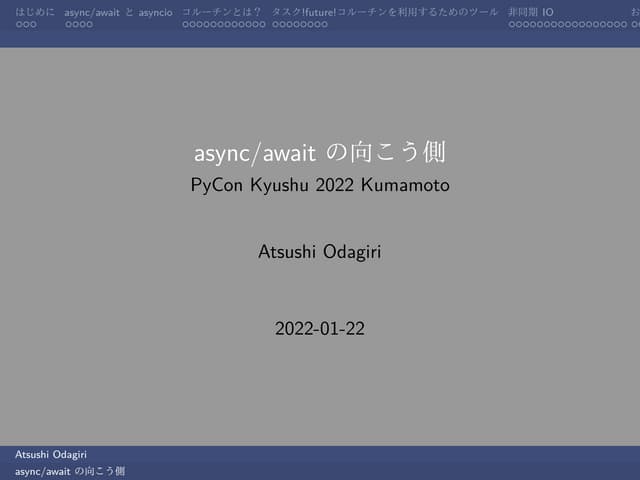
Task: Click the first dot under 非同期 IO
Action: point(512,23)
